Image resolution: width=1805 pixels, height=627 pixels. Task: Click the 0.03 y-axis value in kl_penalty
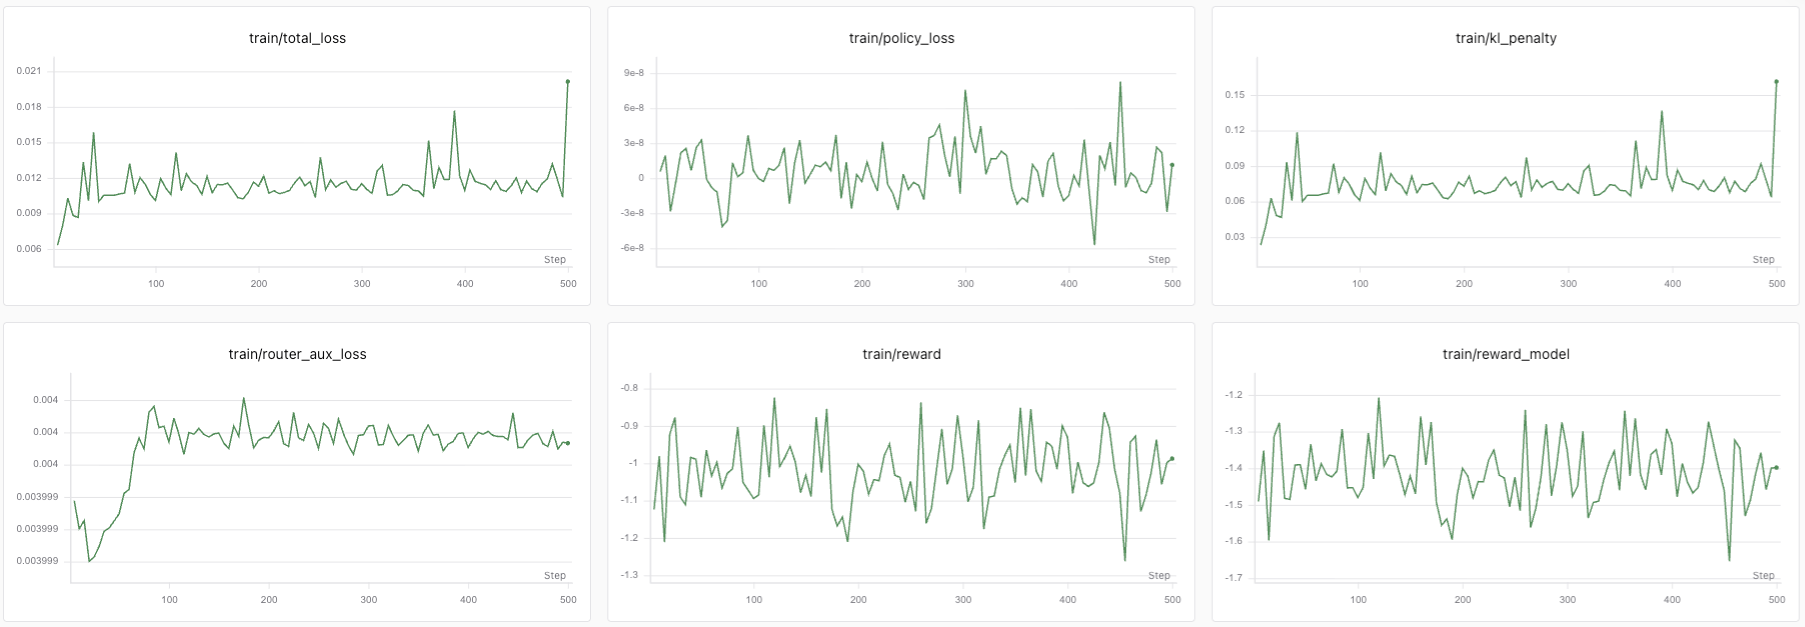(x=1235, y=237)
